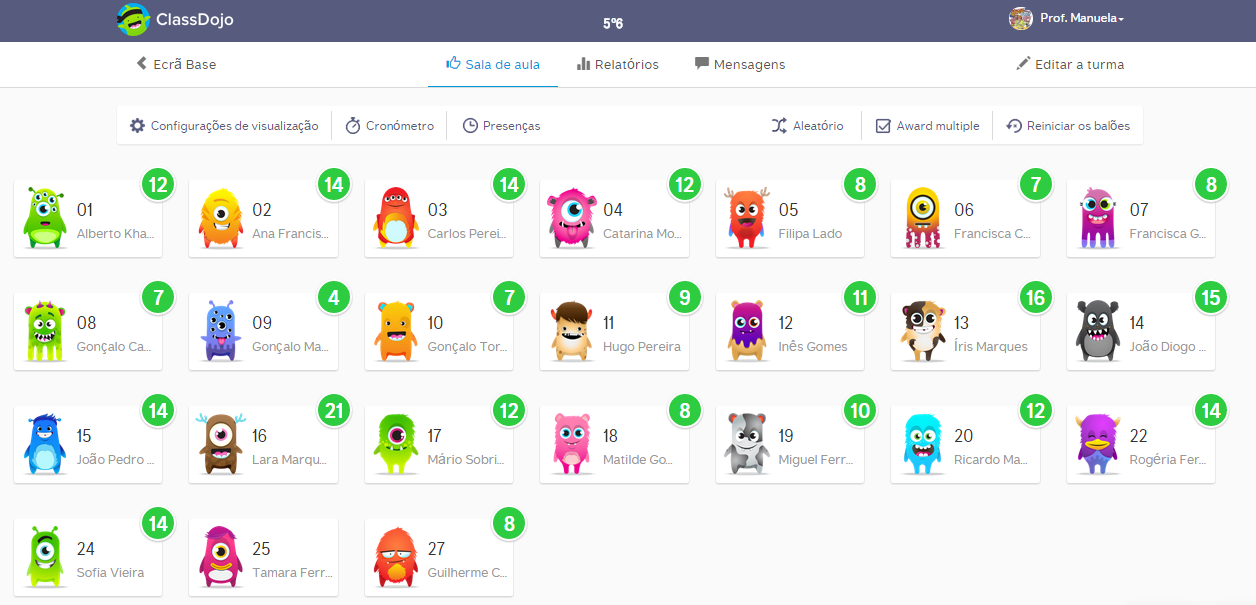Click student 10's orange monster avatar
This screenshot has width=1256, height=605.
[x=396, y=331]
